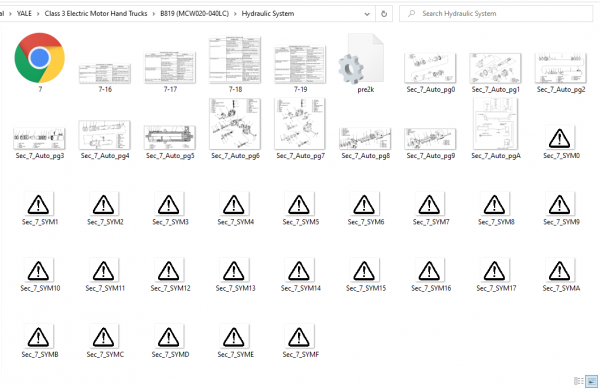The height and width of the screenshot is (388, 600).
Task: Expand chevron after B819 (MCW020-040LC)
Action: click(235, 14)
